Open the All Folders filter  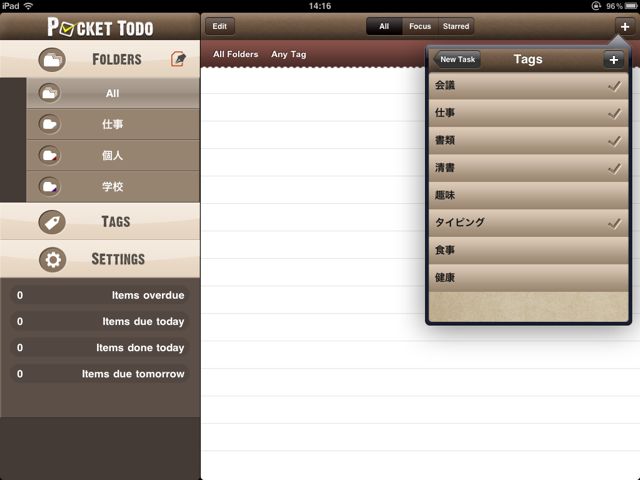pos(236,54)
